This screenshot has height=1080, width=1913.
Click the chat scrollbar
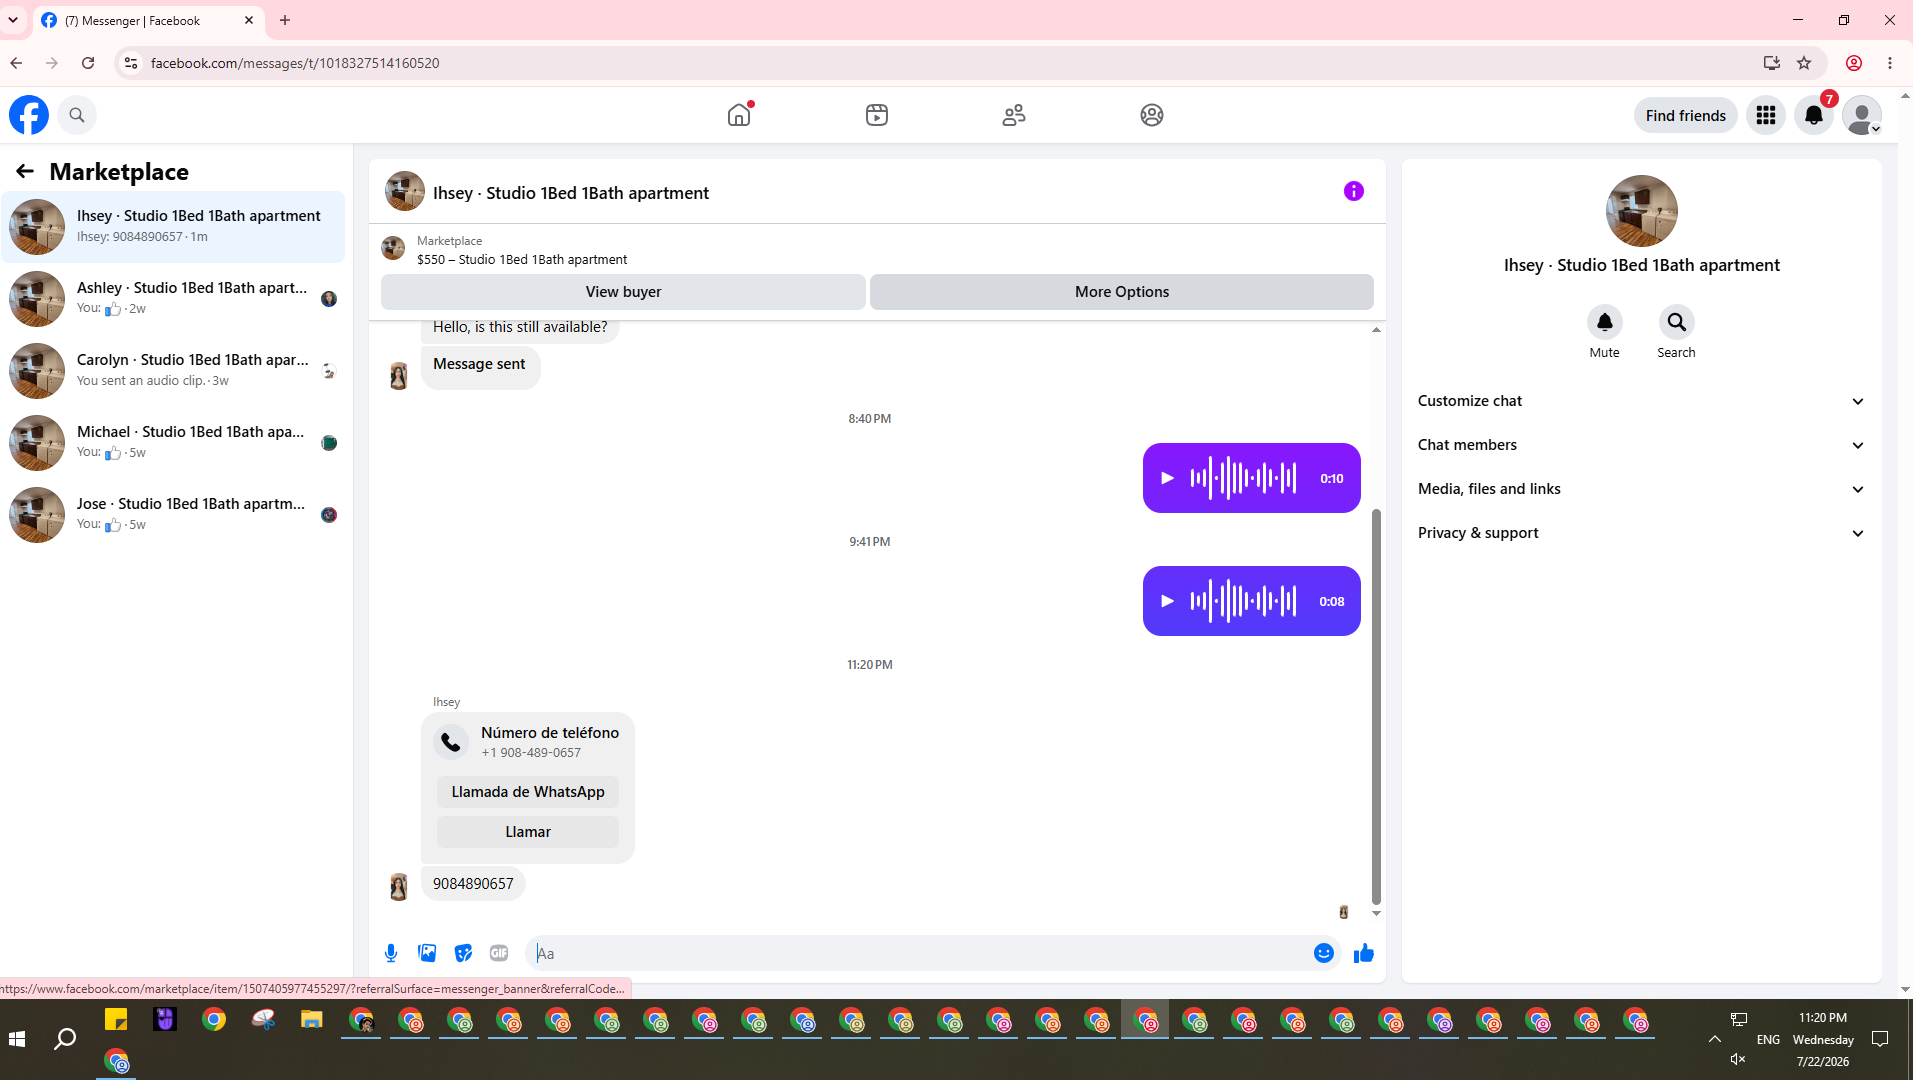click(1376, 705)
